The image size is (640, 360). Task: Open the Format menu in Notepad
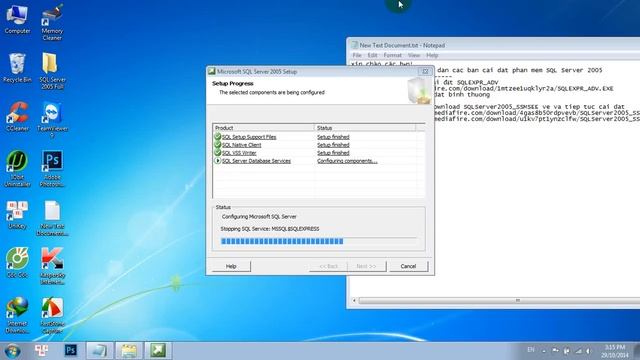(393, 55)
